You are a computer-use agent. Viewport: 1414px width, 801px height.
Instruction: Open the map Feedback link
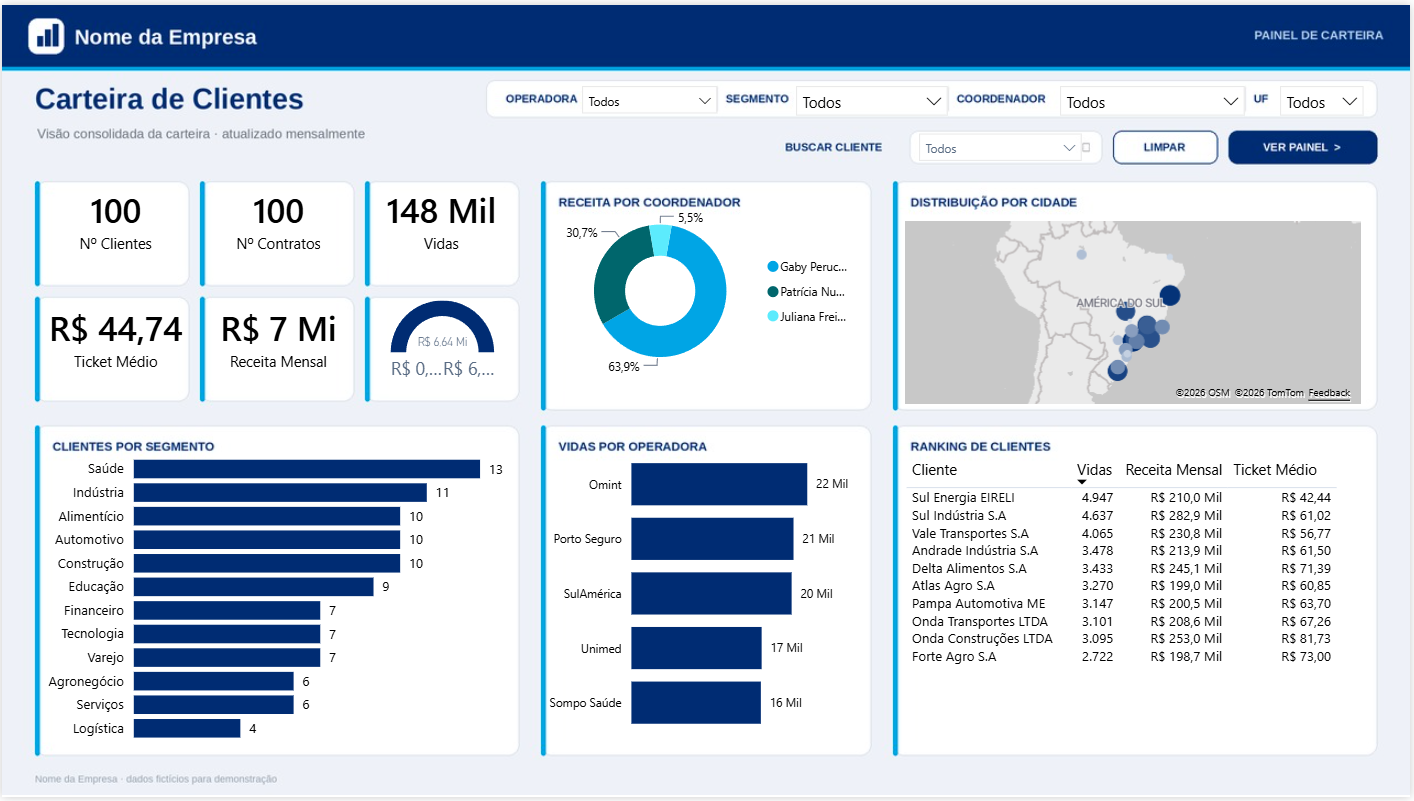click(1329, 393)
